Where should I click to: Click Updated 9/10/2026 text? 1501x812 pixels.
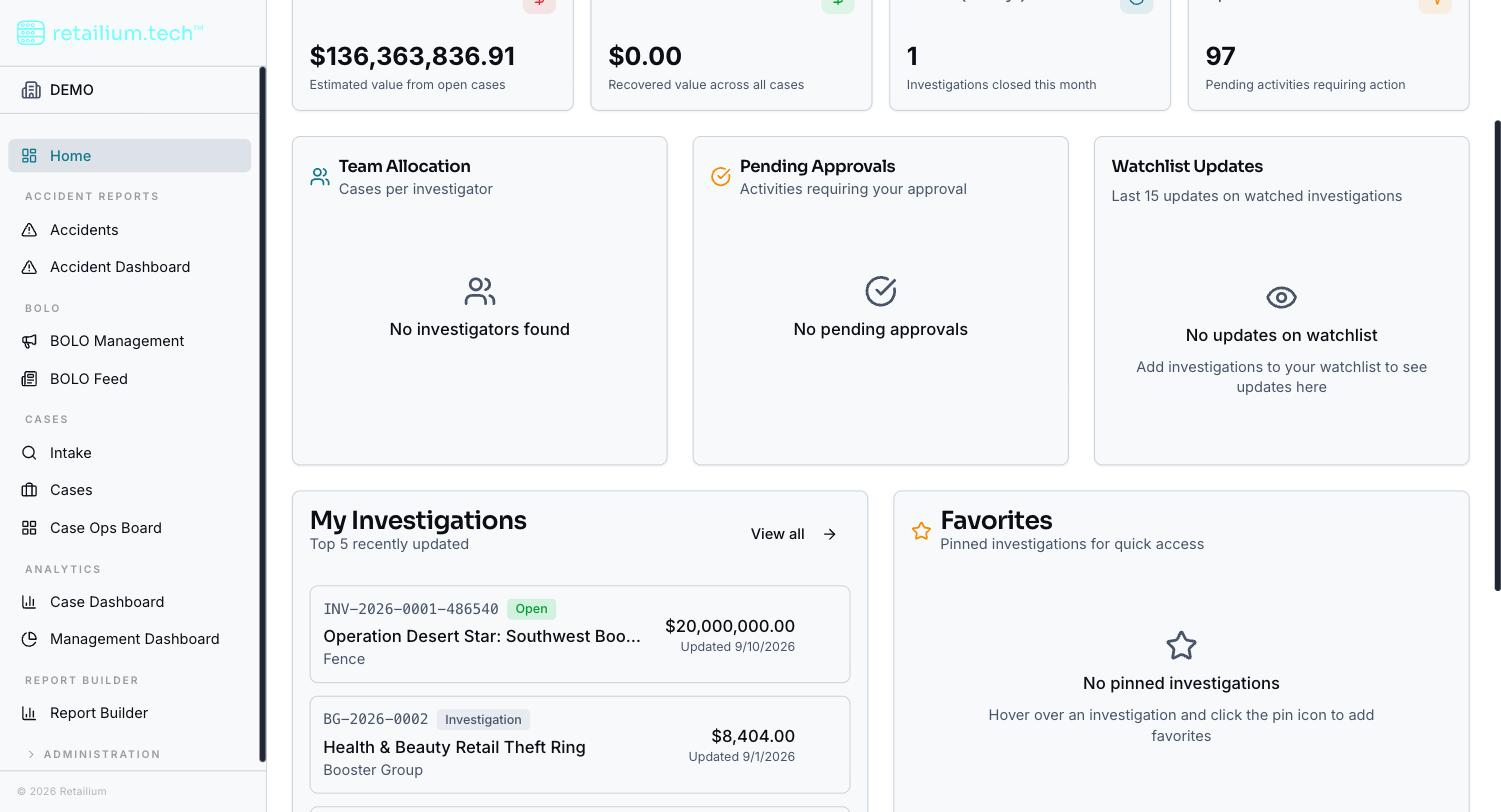click(738, 647)
